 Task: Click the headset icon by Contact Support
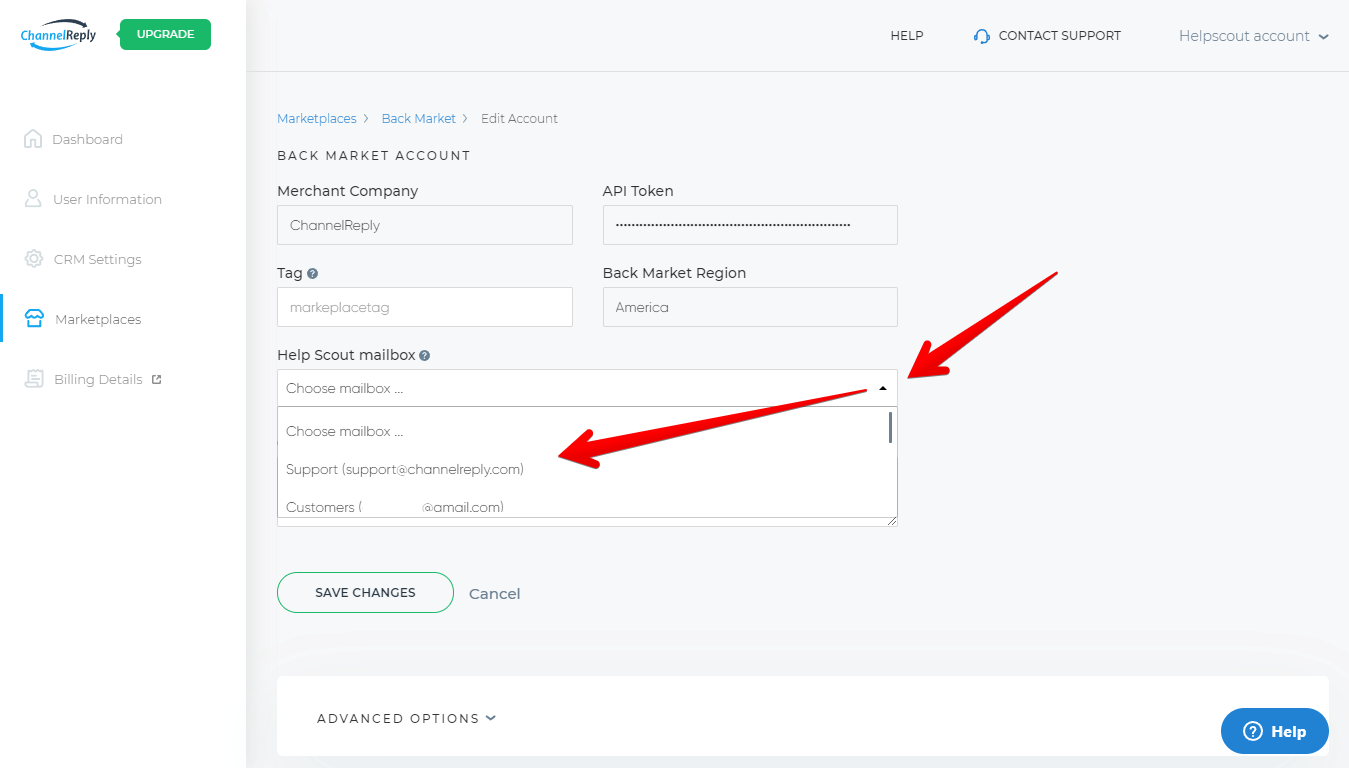pos(982,36)
